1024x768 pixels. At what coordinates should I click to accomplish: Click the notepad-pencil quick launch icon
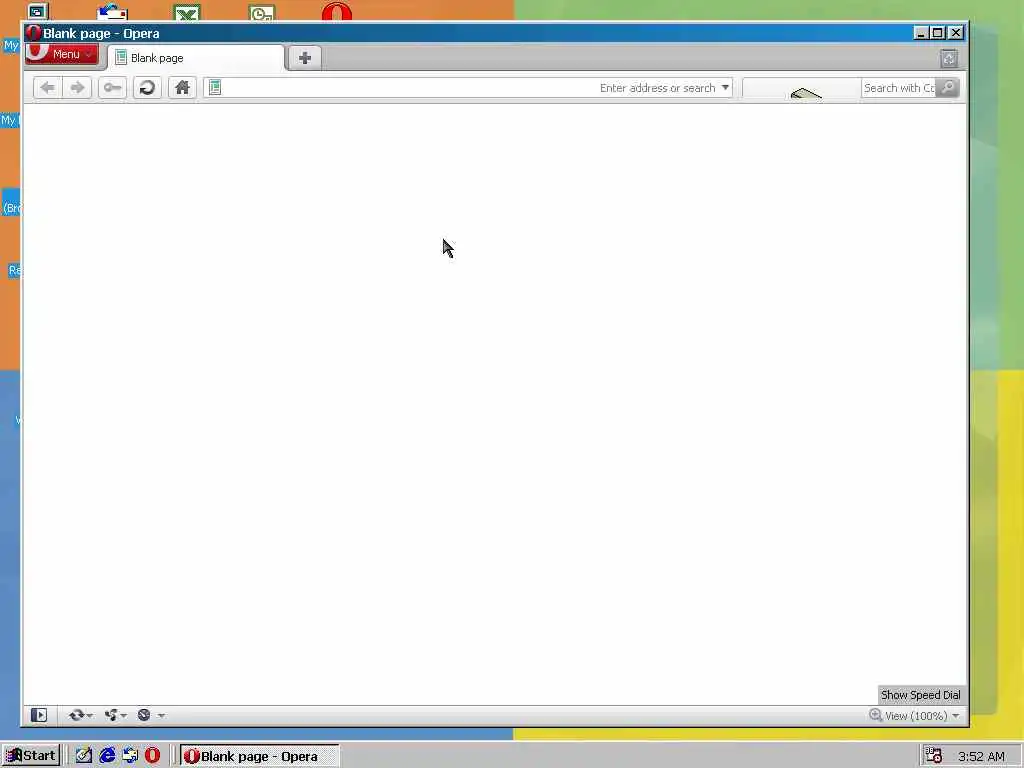(84, 756)
